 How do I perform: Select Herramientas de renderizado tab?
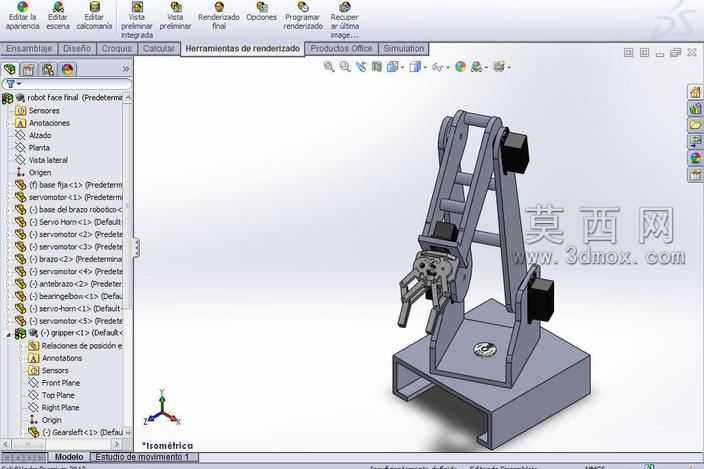(242, 48)
